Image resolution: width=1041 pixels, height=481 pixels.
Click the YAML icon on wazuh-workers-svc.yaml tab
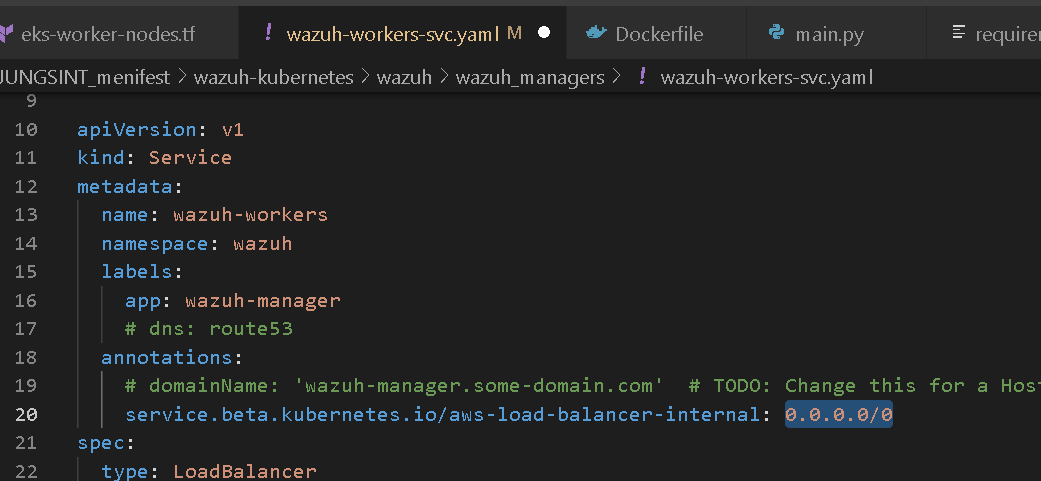click(268, 32)
